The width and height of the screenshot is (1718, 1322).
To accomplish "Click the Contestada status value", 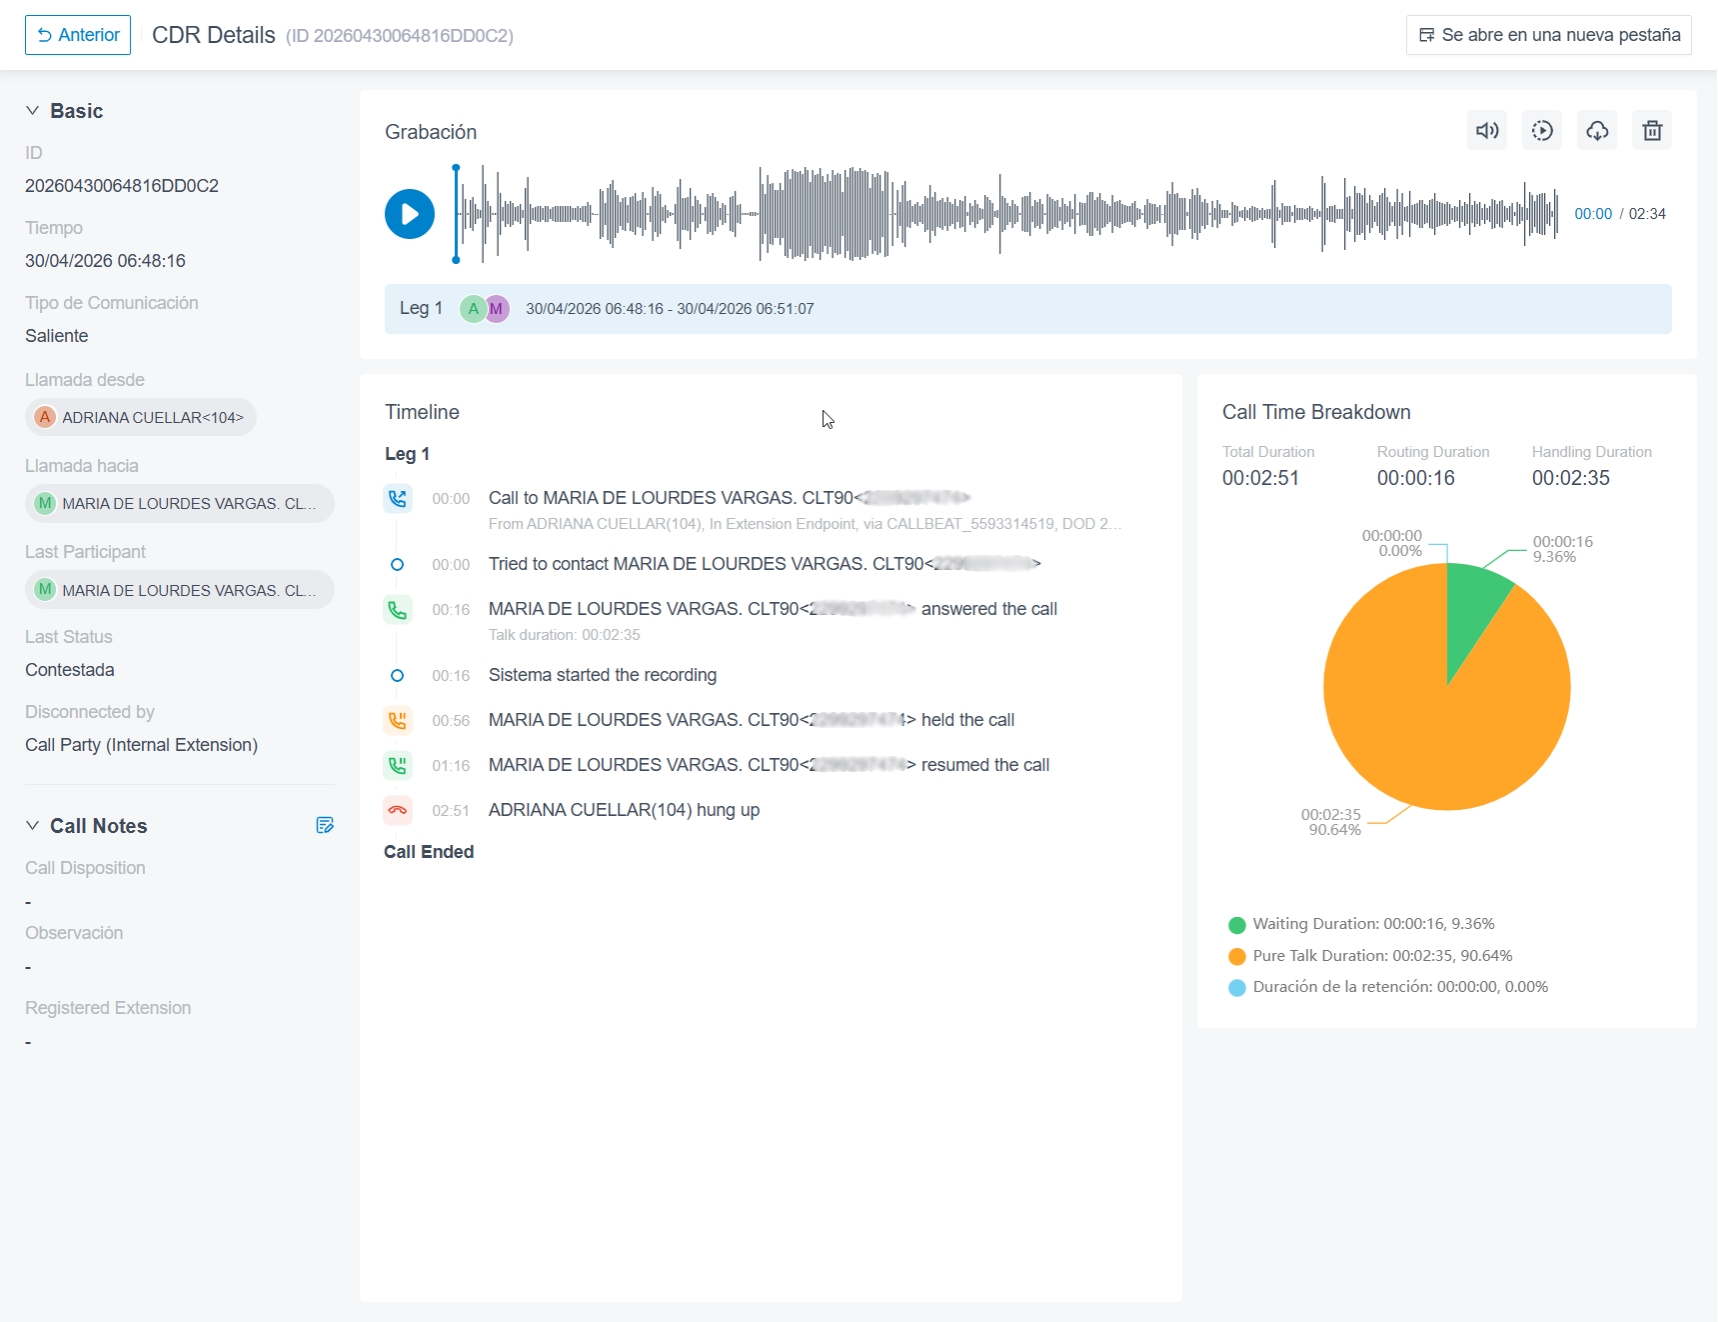I will 70,670.
